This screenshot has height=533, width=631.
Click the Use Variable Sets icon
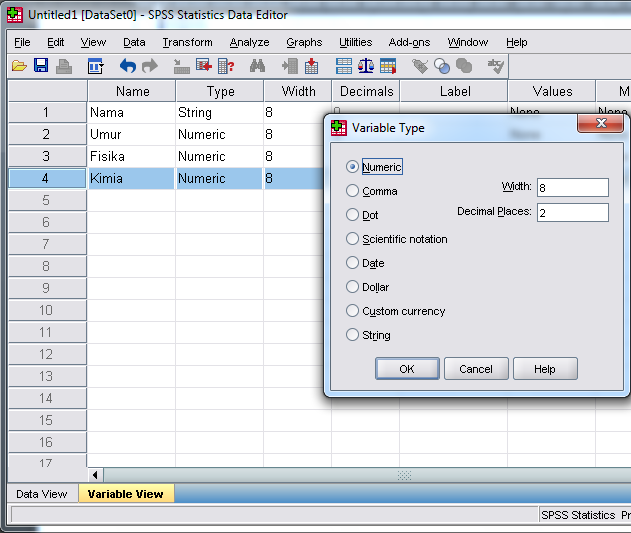coord(442,66)
